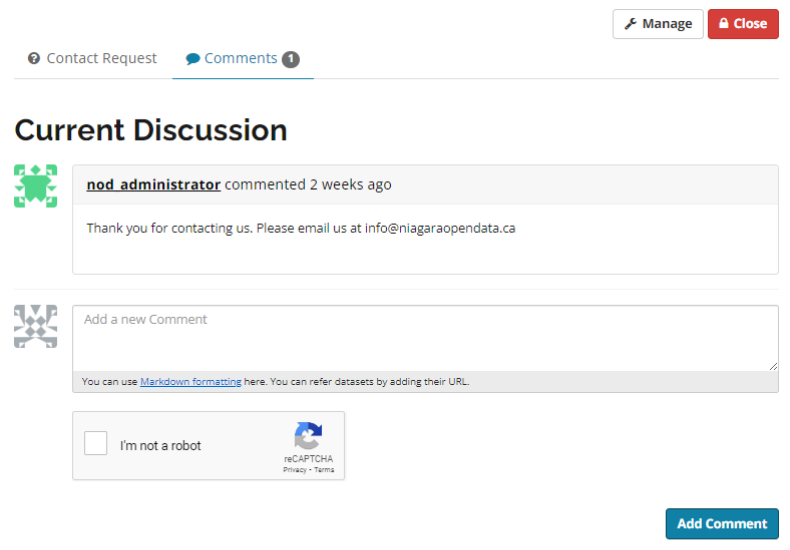Image resolution: width=790 pixels, height=550 pixels.
Task: Open the reCAPTCHA Privacy link
Action: point(295,470)
